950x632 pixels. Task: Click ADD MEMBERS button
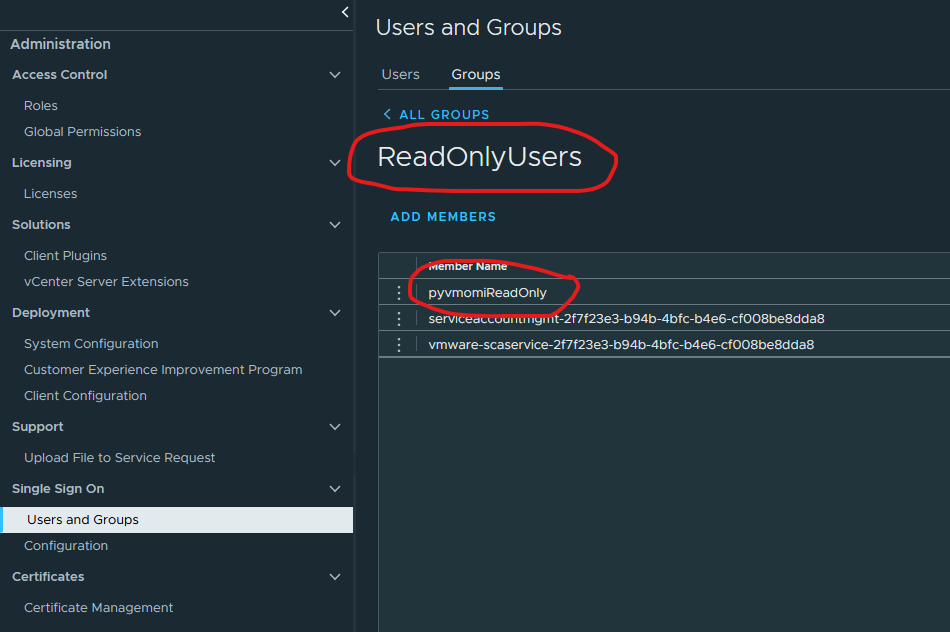[x=443, y=217]
